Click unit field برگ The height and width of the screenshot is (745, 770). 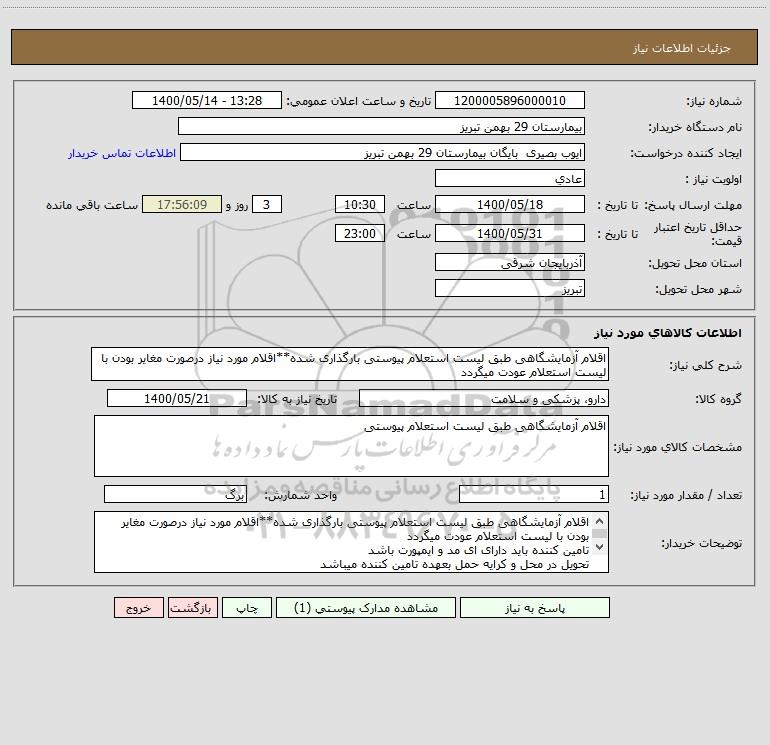[175, 495]
